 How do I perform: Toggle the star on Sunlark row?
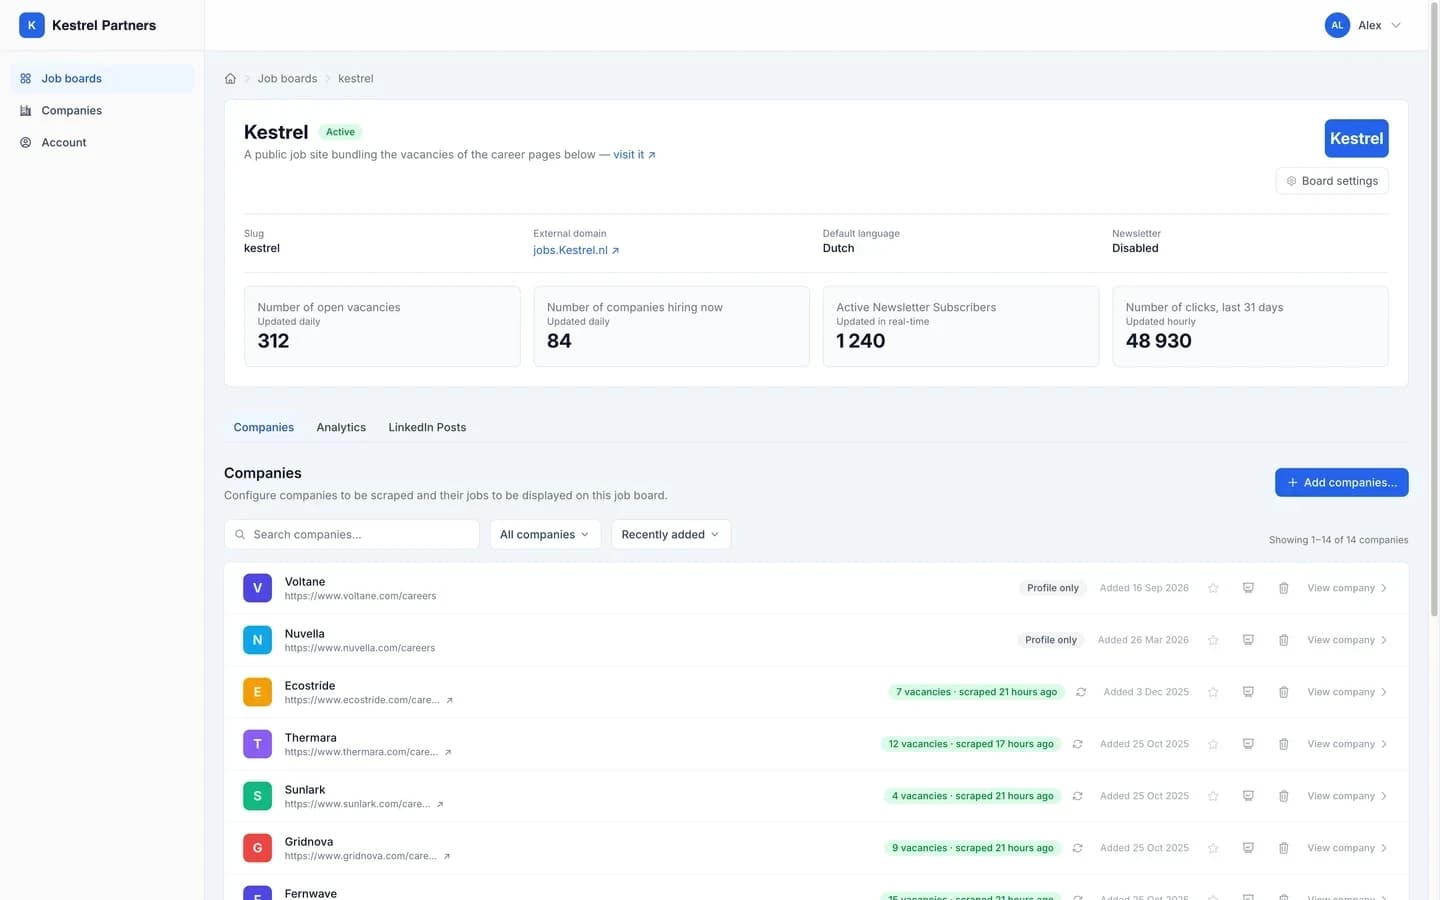tap(1213, 796)
